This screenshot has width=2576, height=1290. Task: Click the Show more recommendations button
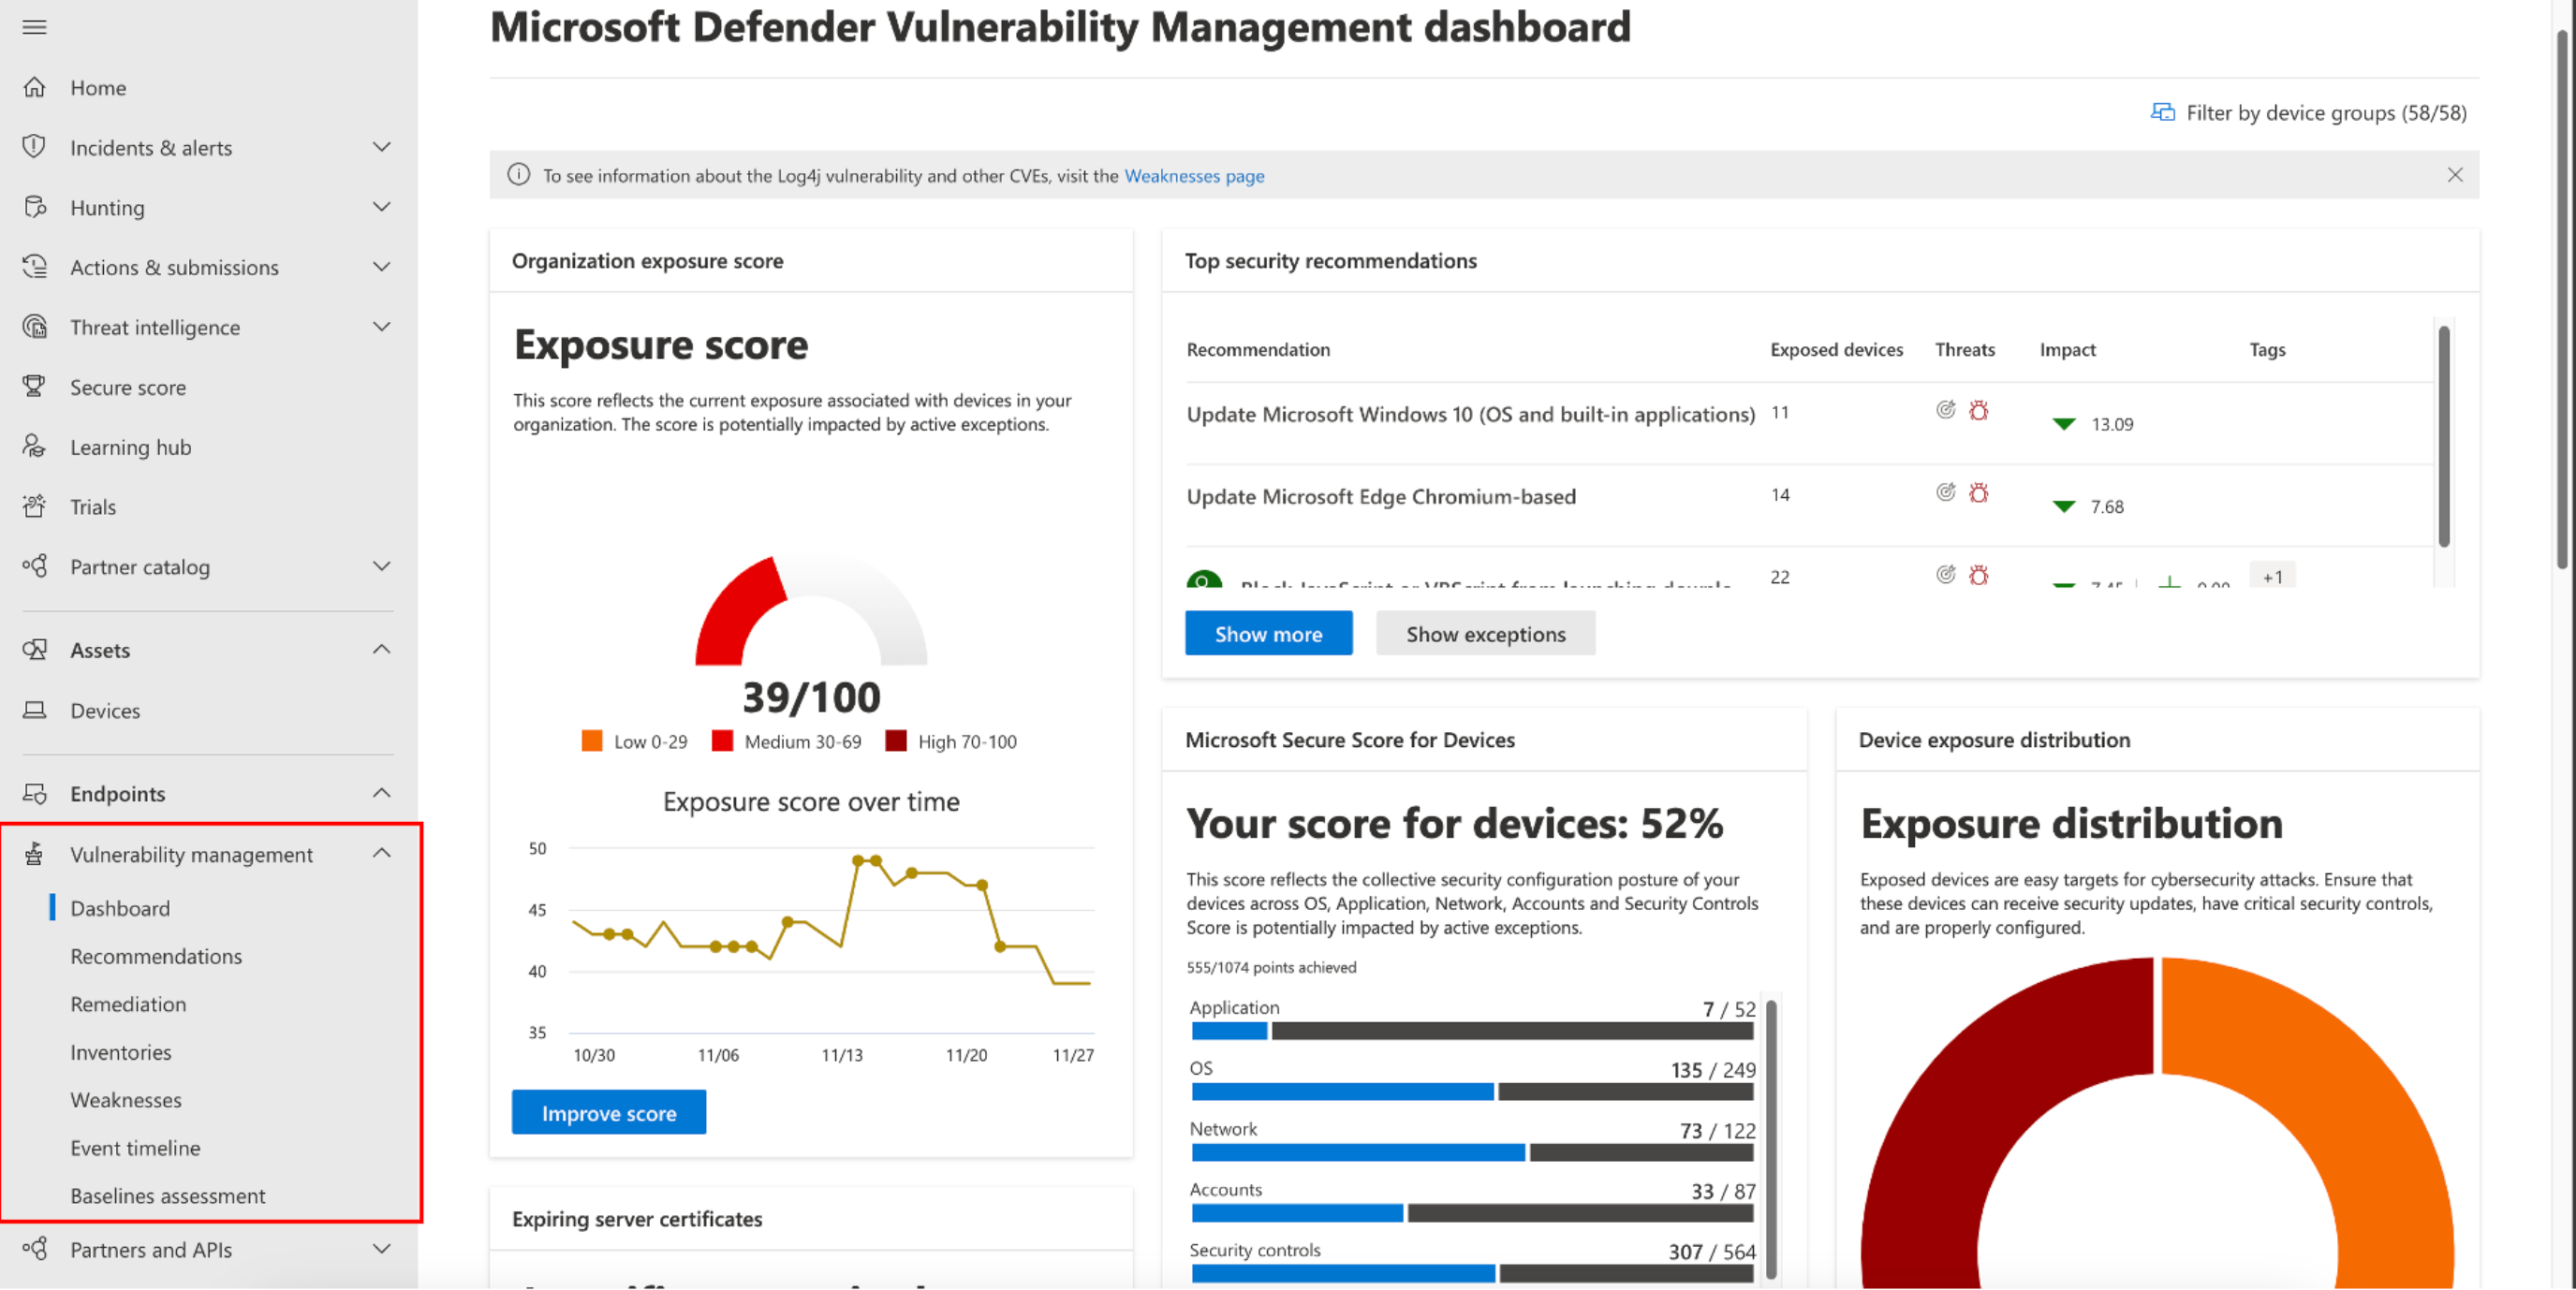pyautogui.click(x=1267, y=634)
